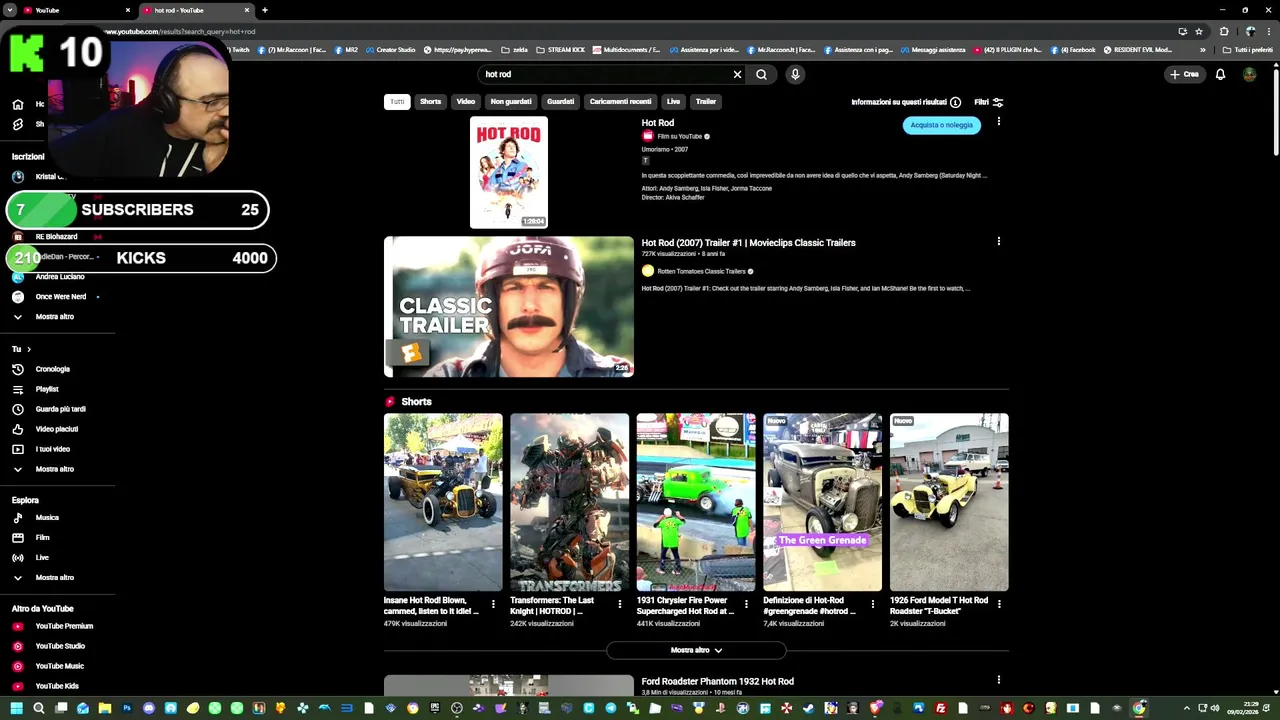The height and width of the screenshot is (720, 1280).
Task: Open Video piaciuti in sidebar
Action: pyautogui.click(x=55, y=429)
